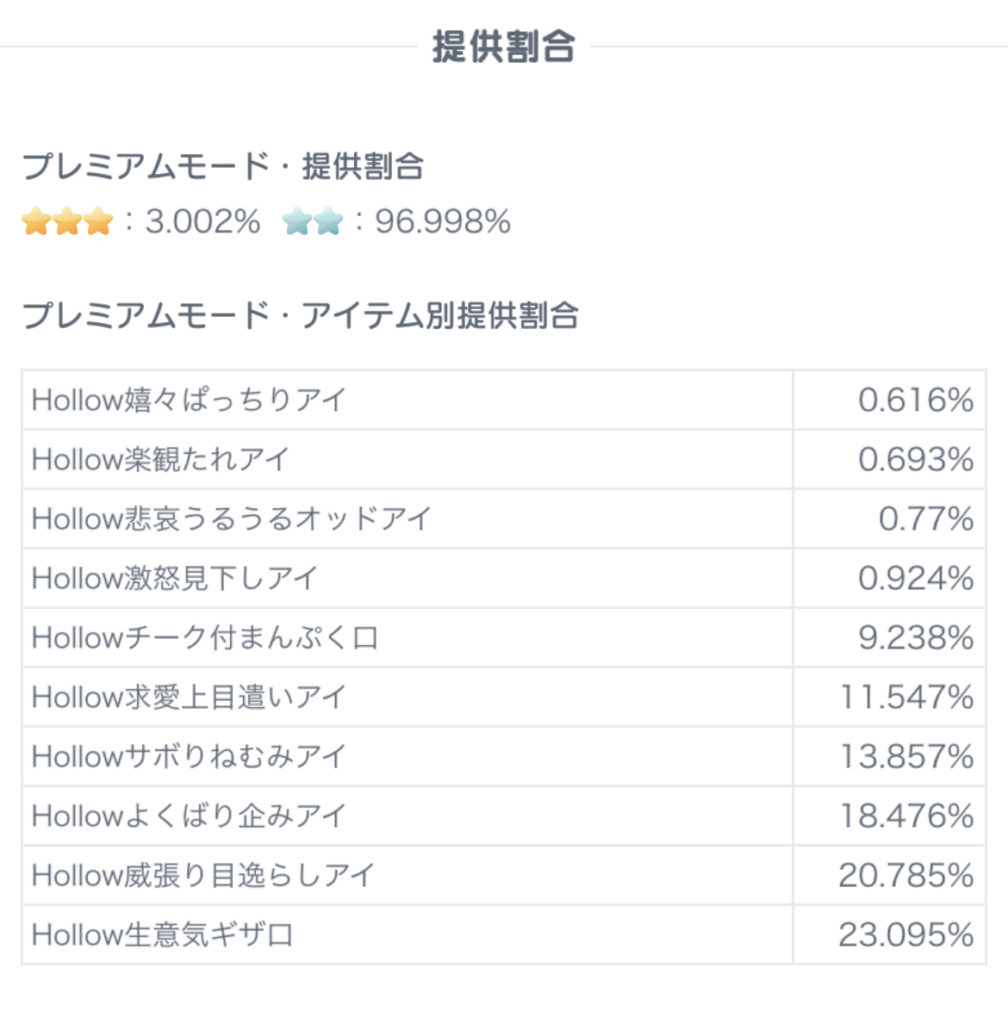Click the プレミアムモード・提供割合 heading
Screen dimensions: 1008x1024
click(x=223, y=167)
